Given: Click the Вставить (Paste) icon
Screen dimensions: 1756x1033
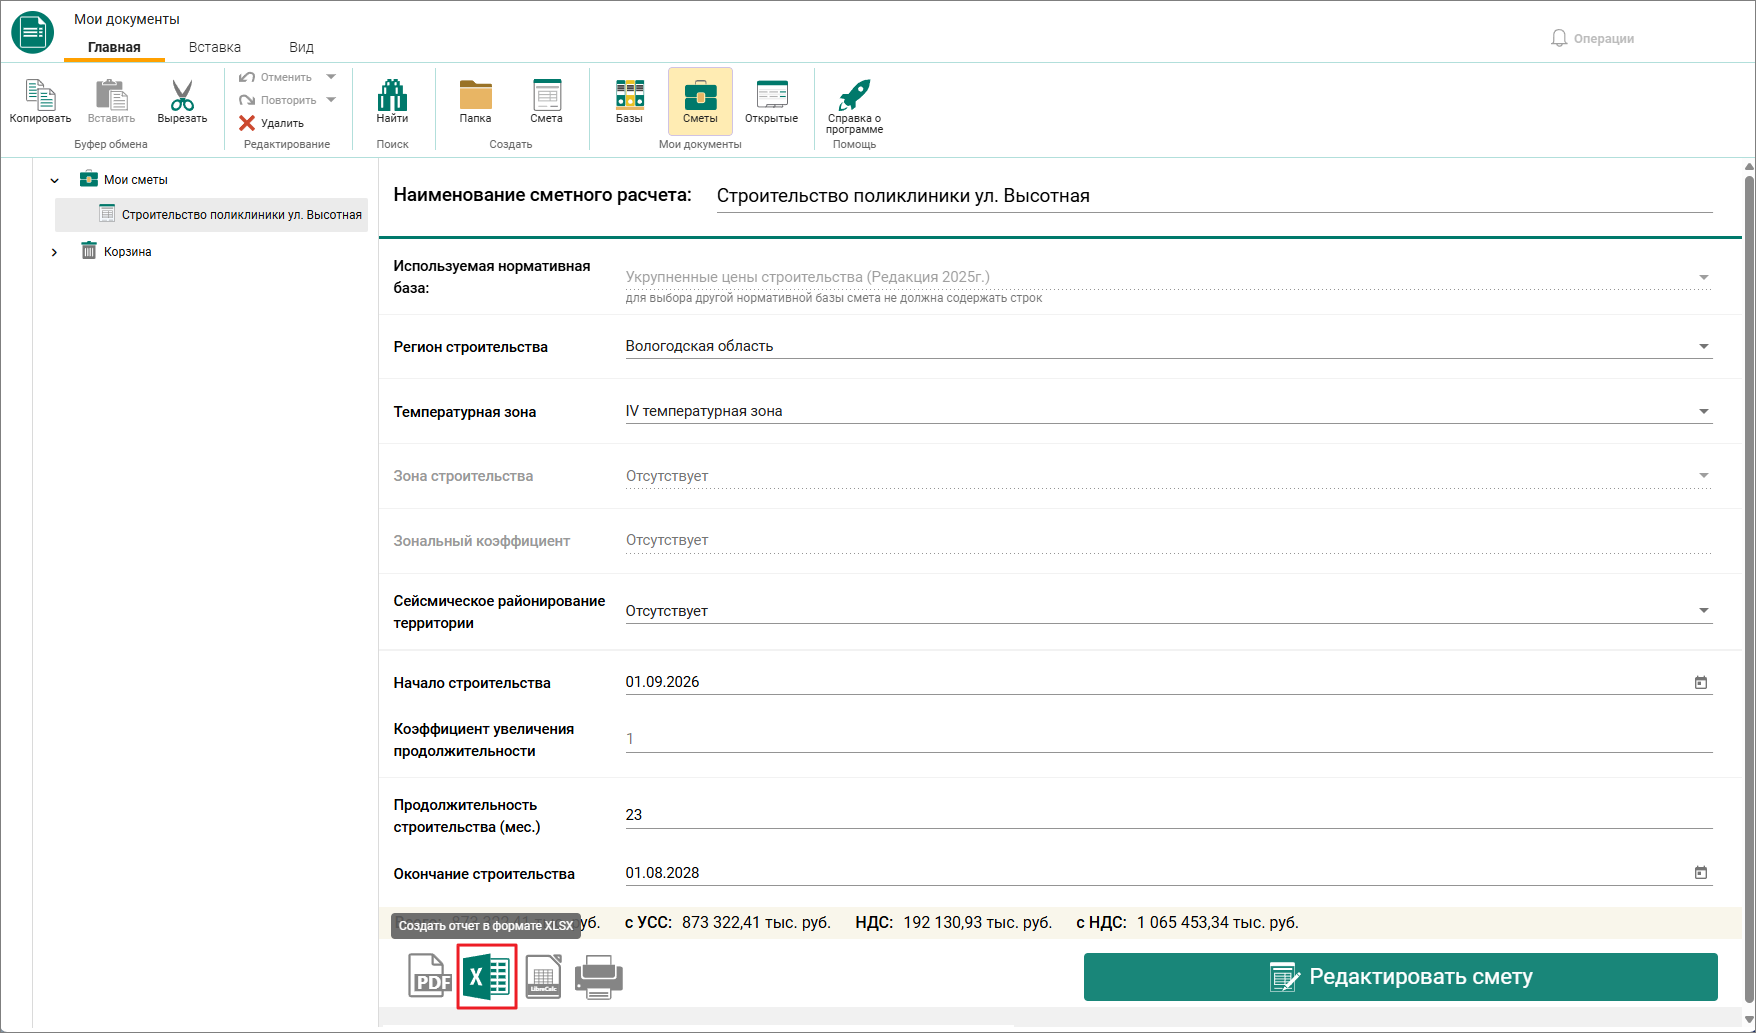Looking at the screenshot, I should (x=111, y=95).
